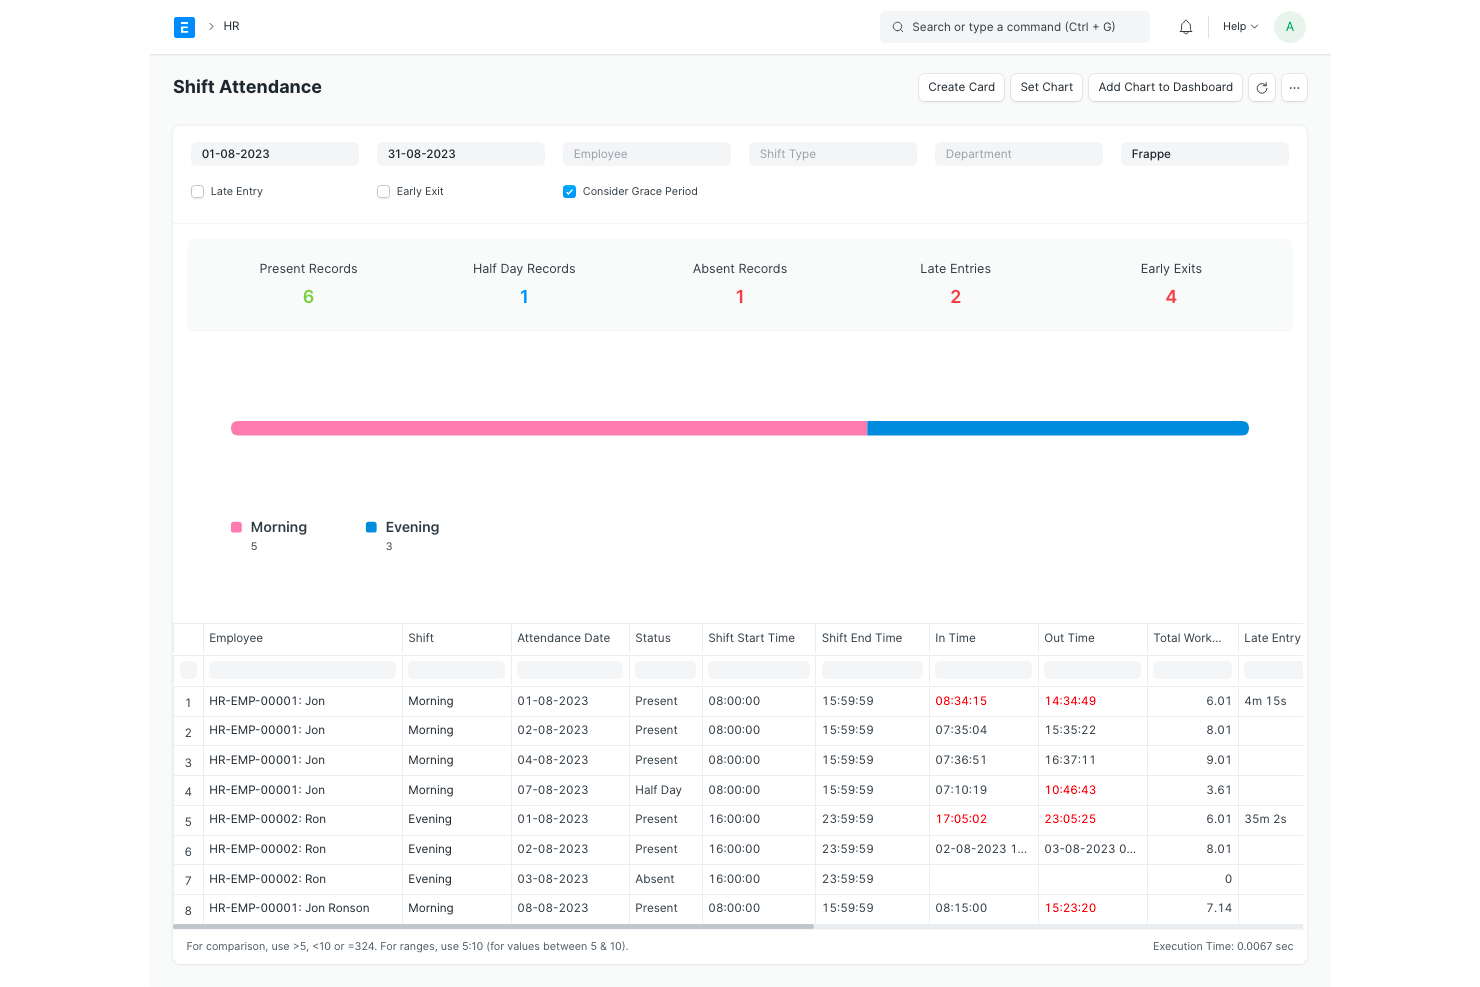Image resolution: width=1480 pixels, height=987 pixels.
Task: Open the ERPNext home logo
Action: [184, 27]
